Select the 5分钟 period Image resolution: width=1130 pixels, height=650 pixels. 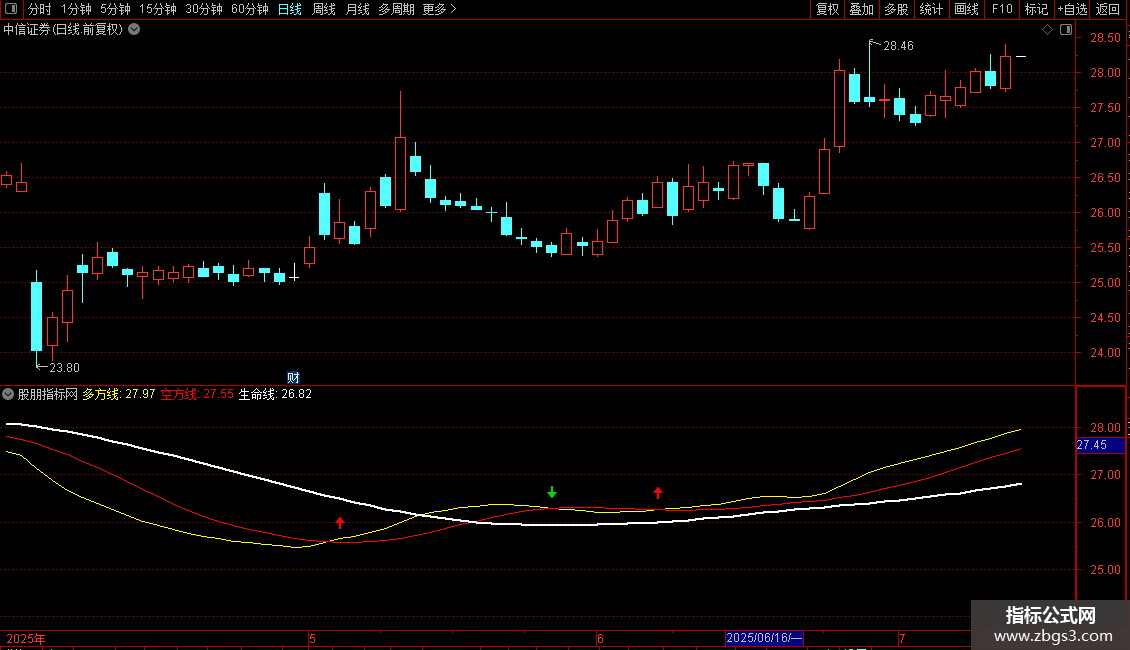115,9
